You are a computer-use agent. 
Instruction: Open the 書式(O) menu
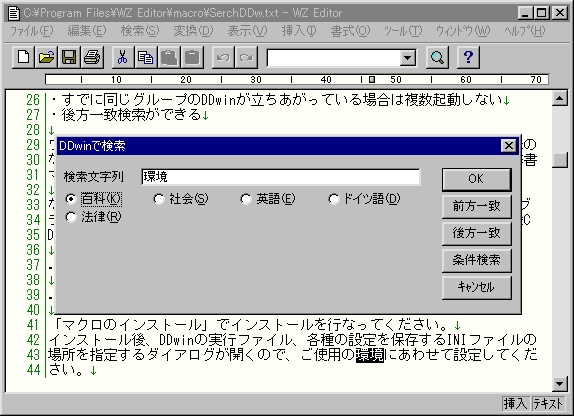coord(350,31)
